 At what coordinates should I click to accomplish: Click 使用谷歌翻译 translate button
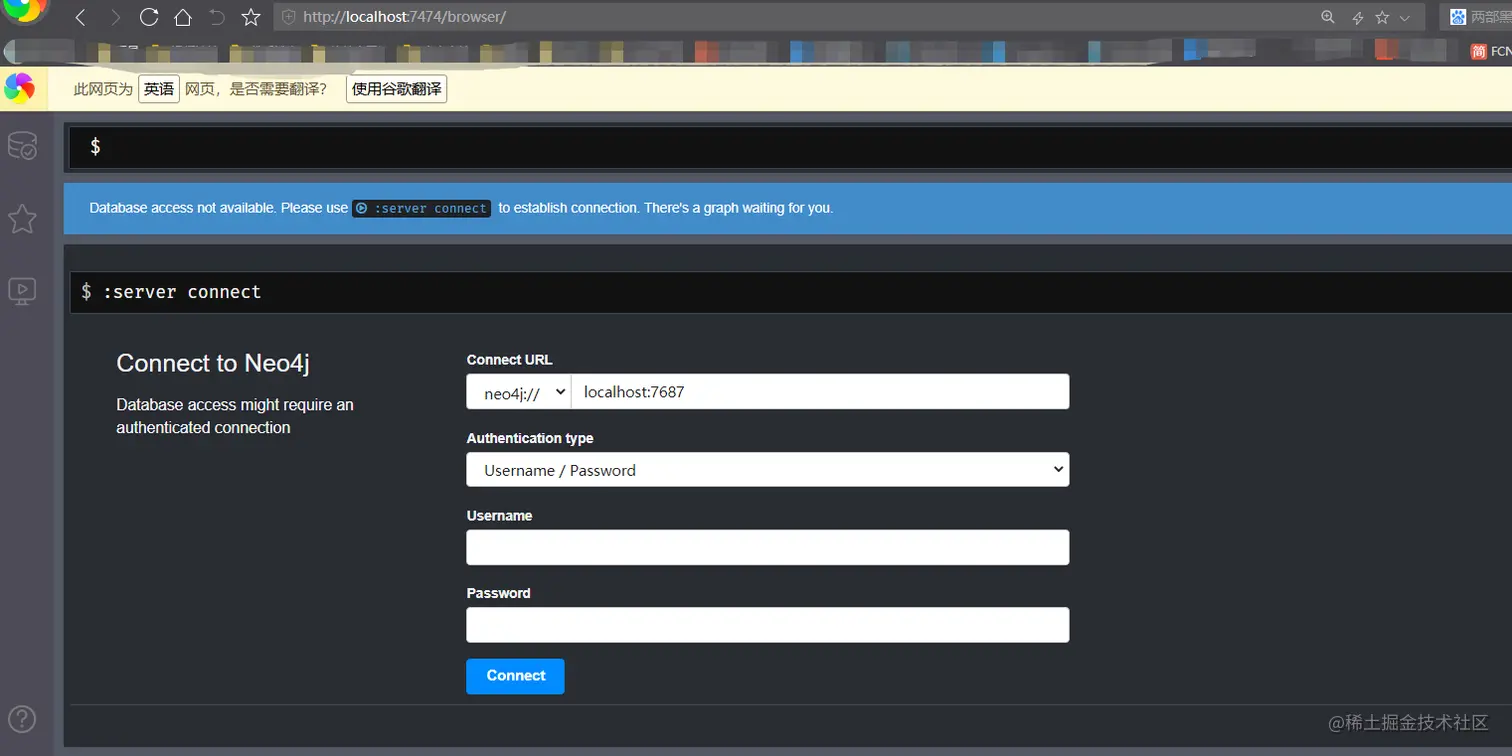tap(396, 89)
